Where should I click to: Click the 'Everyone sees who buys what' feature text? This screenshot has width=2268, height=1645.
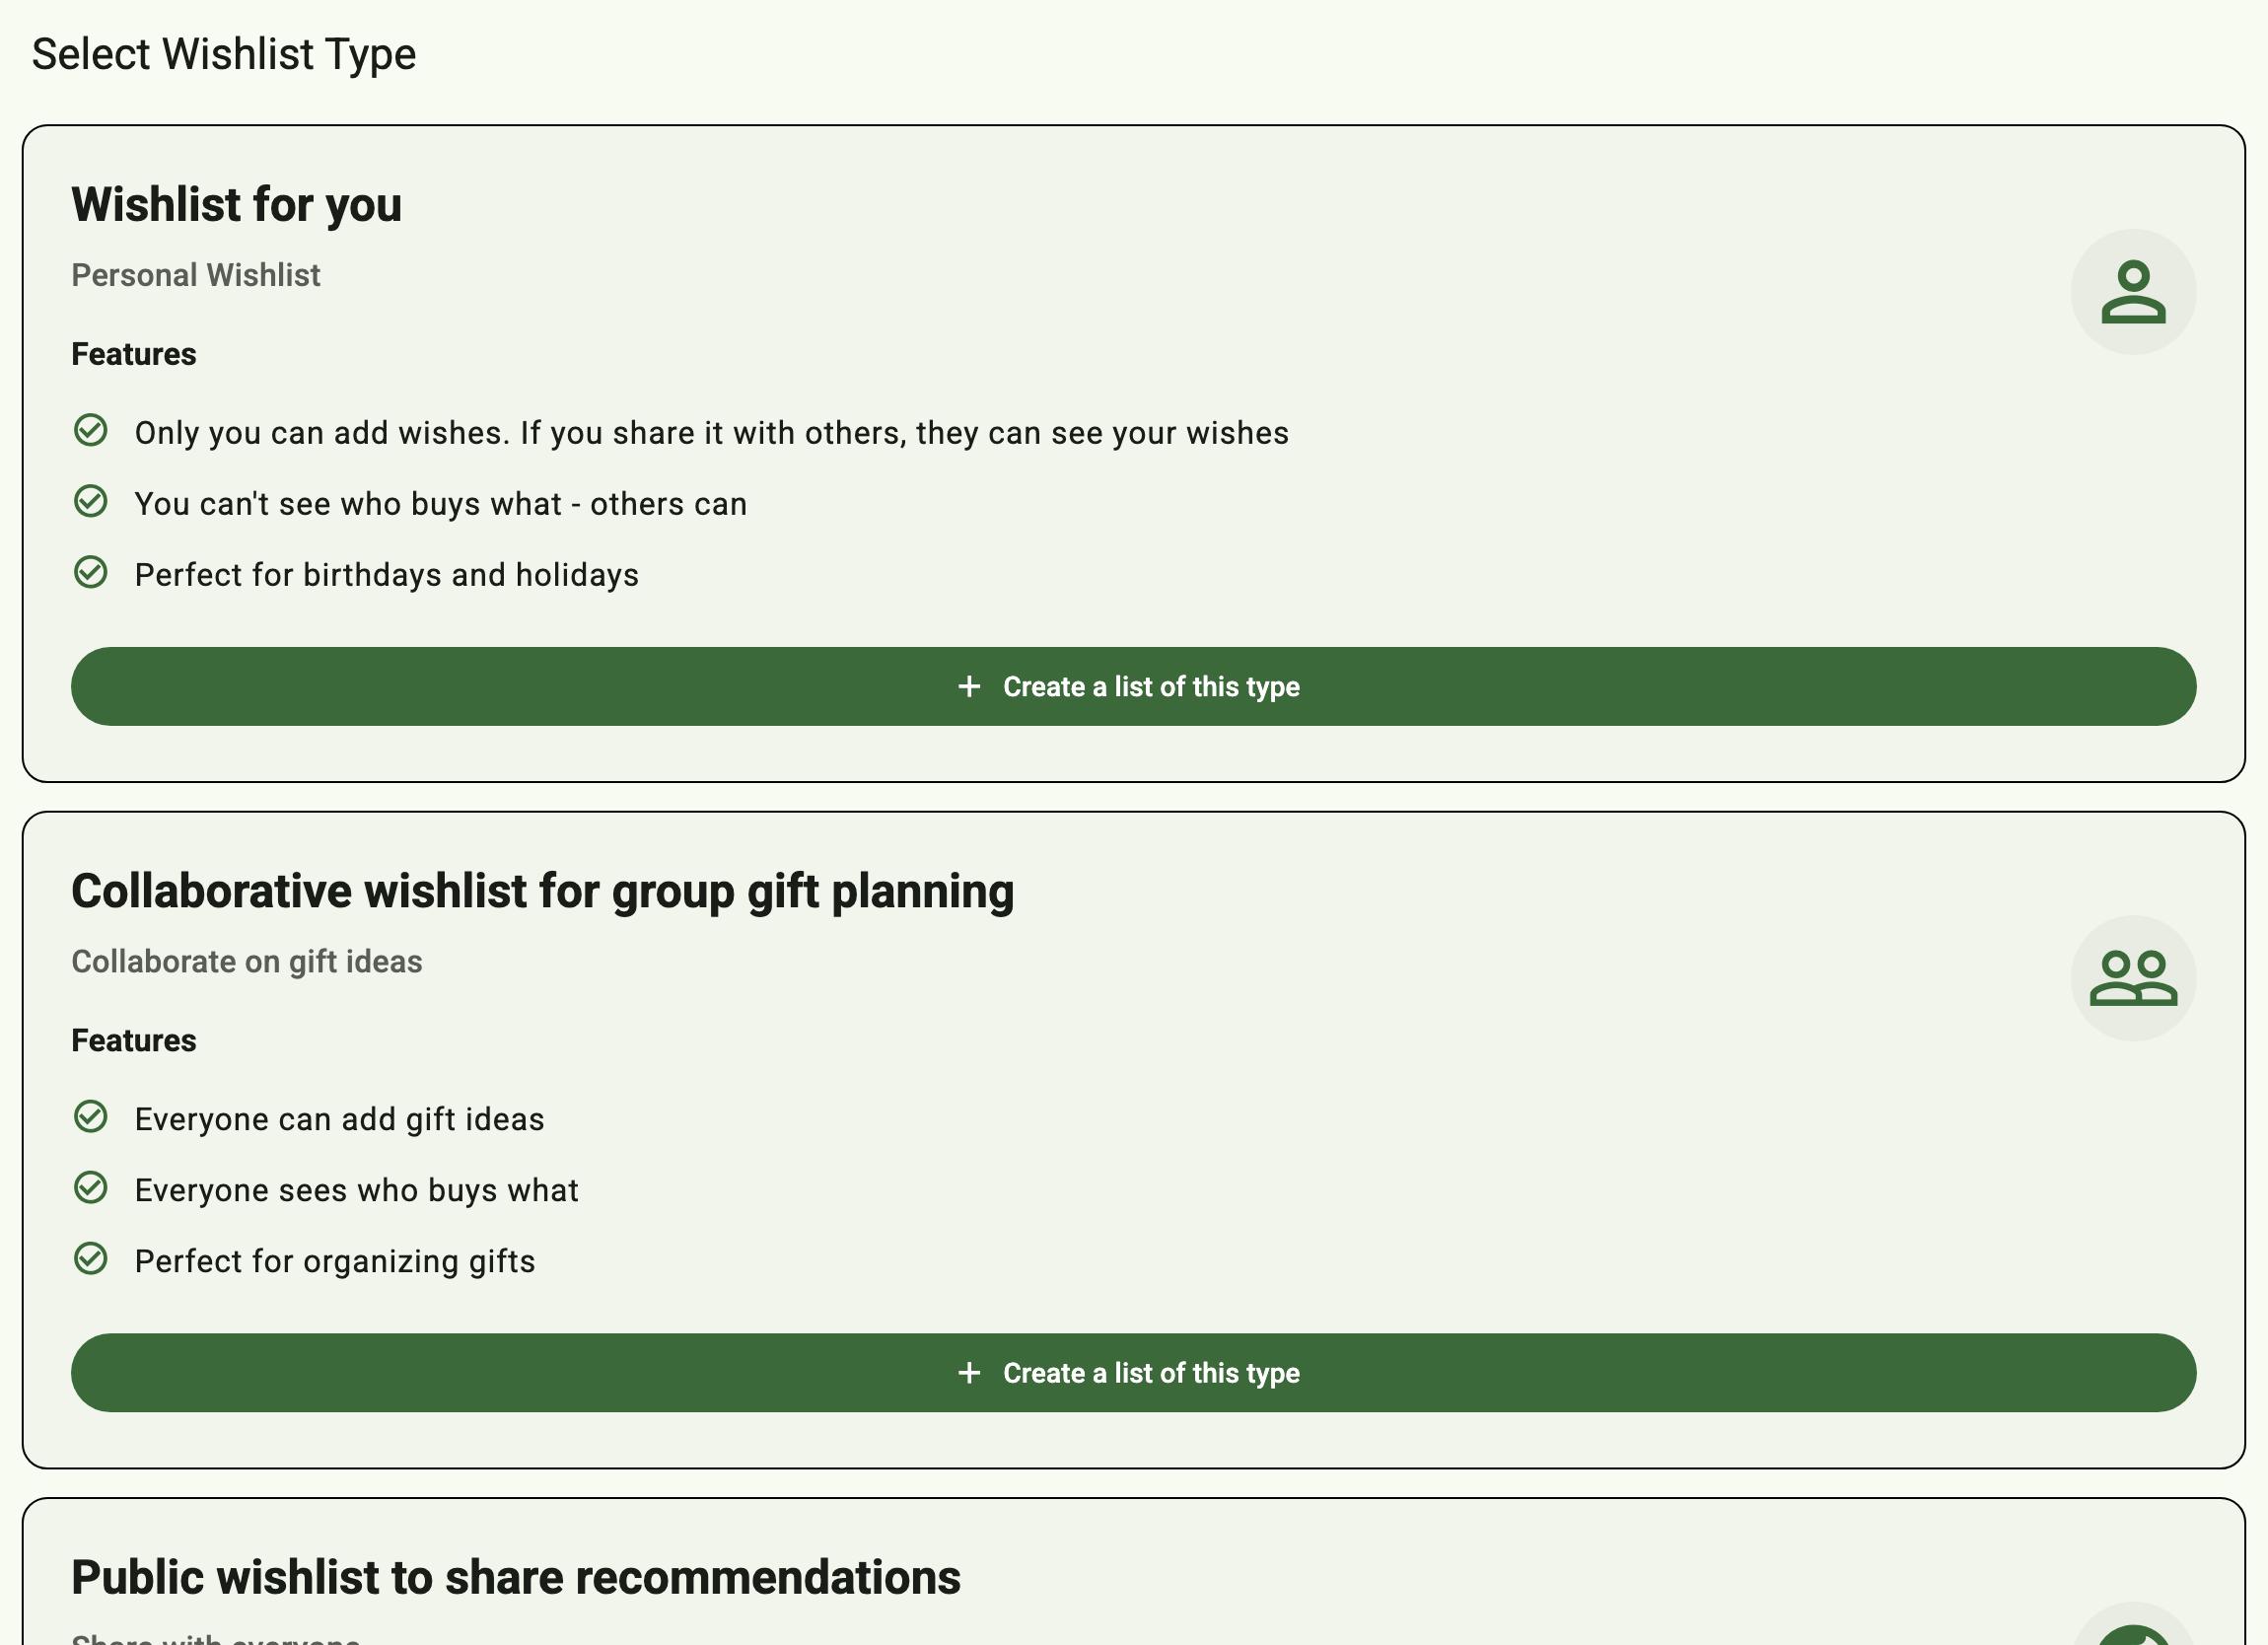(357, 1191)
